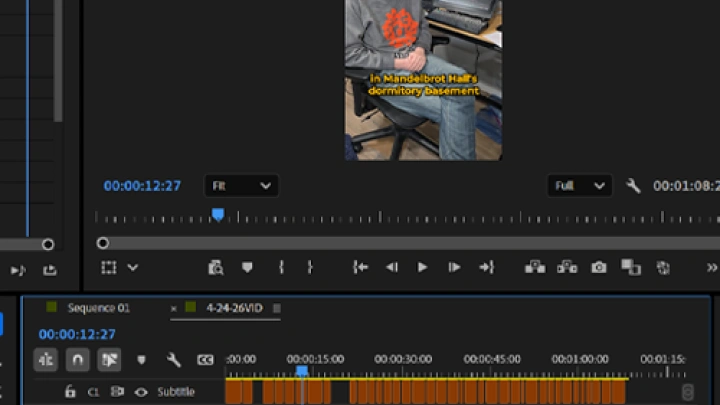Click the sync icon on Subtitle track

(x=117, y=392)
